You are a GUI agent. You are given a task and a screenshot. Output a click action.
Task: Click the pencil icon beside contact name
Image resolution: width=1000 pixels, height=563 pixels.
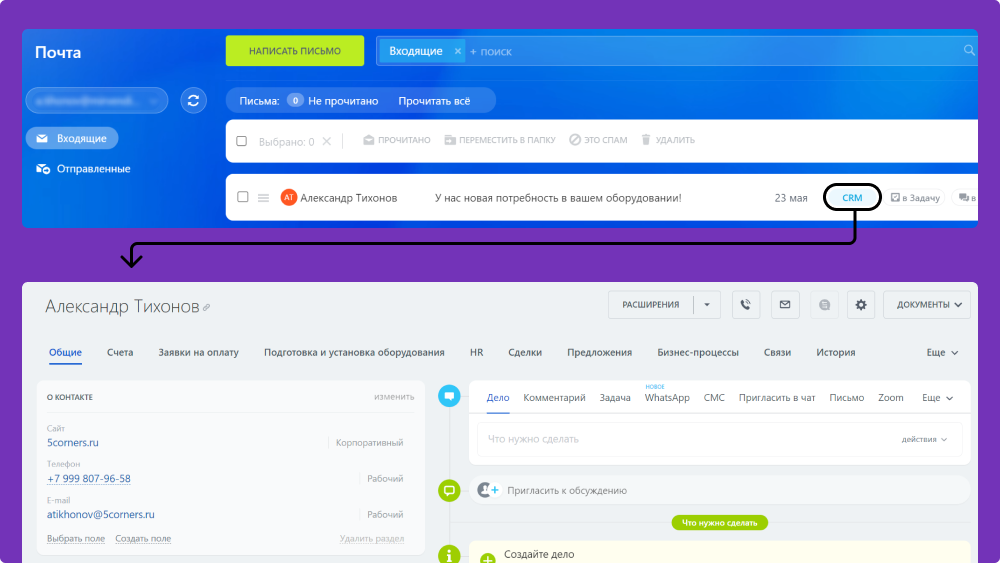point(207,308)
